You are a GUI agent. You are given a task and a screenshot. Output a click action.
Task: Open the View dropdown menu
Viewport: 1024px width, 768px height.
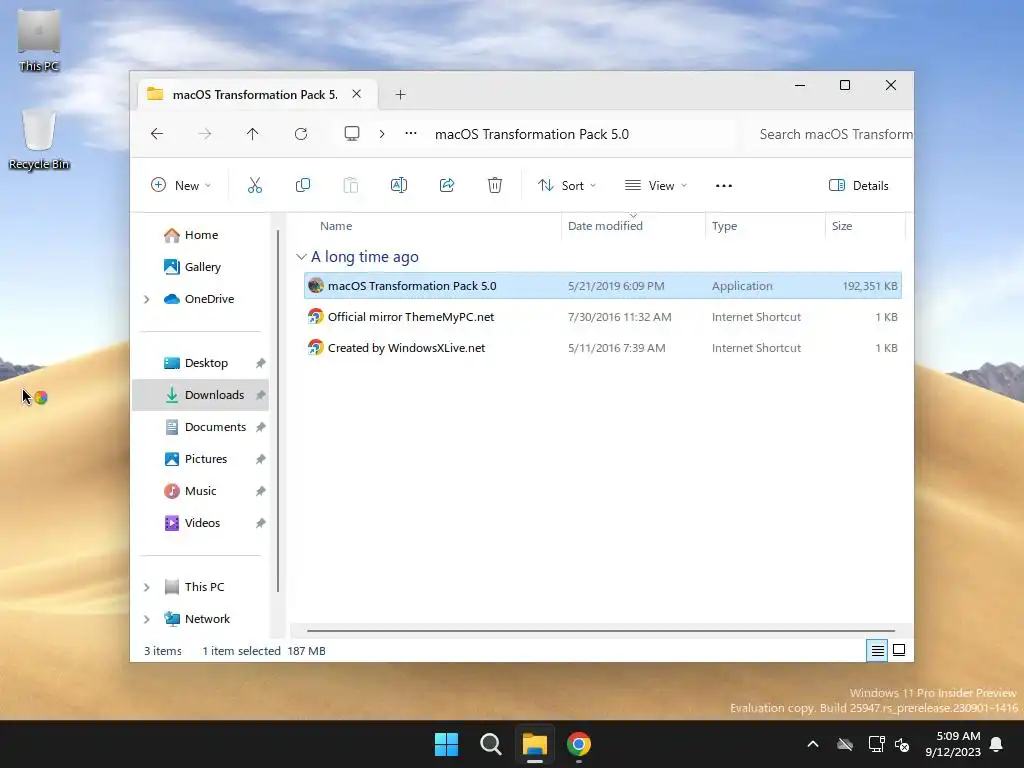pos(656,185)
